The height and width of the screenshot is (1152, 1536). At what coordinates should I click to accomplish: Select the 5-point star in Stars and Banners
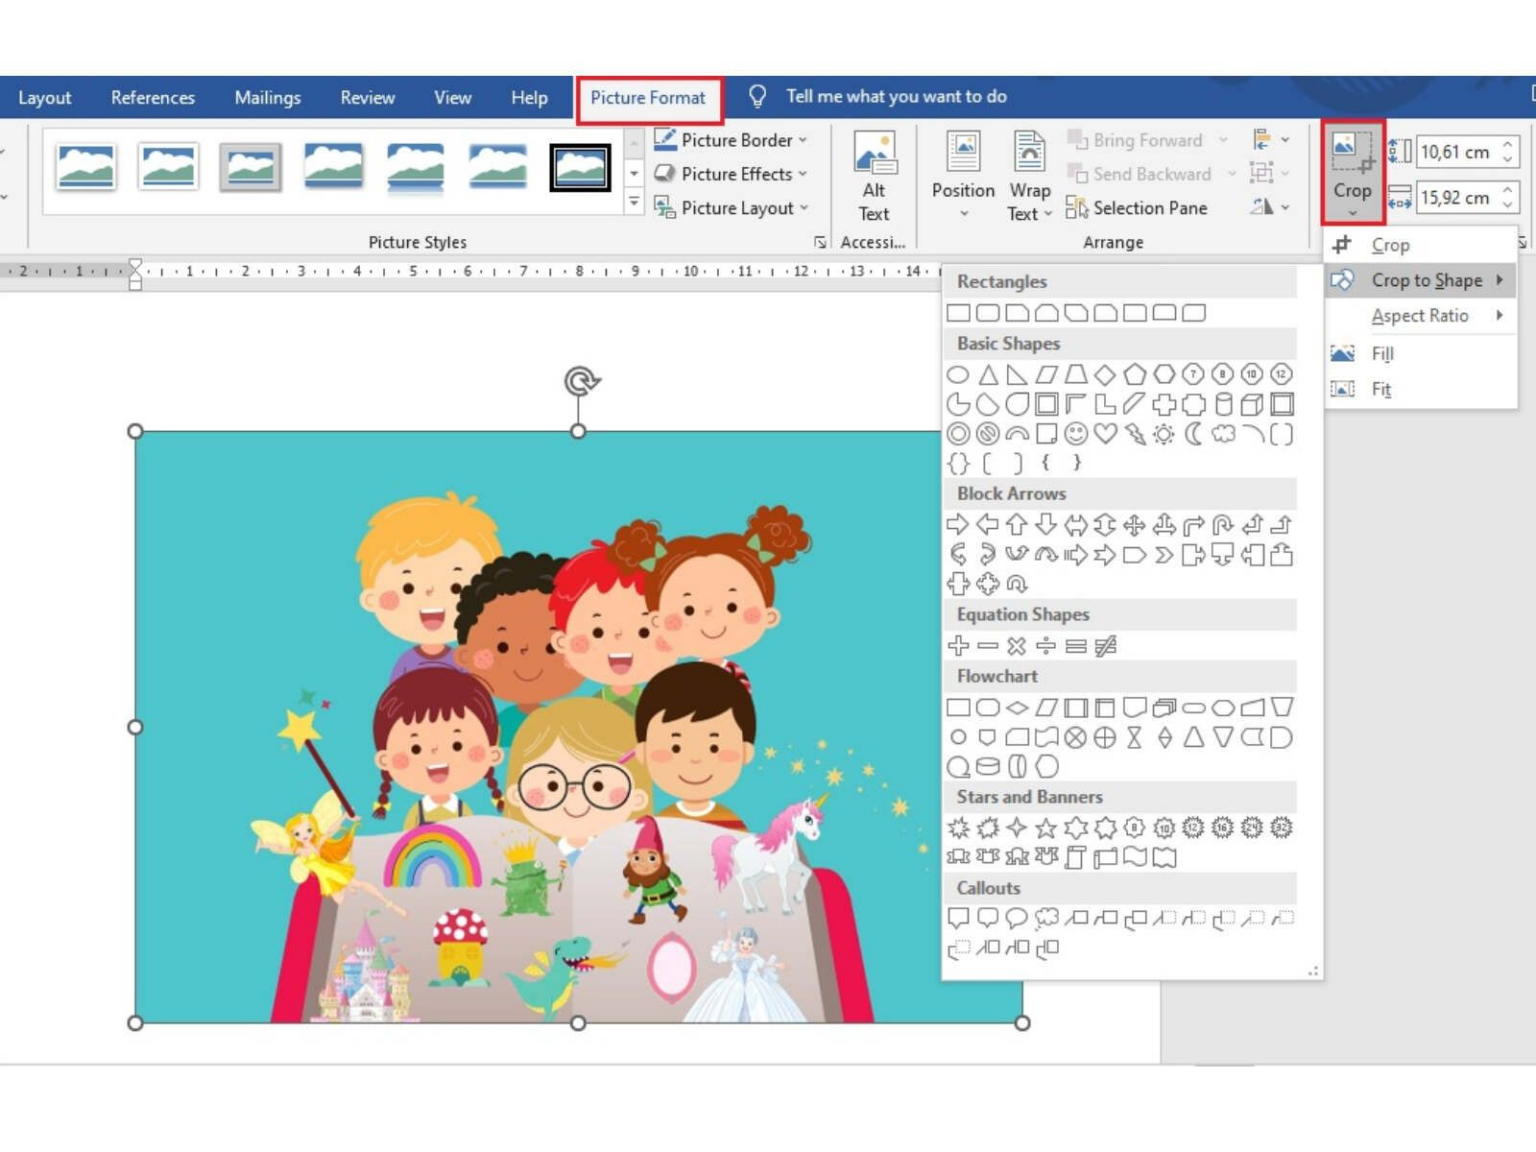[x=1046, y=828]
